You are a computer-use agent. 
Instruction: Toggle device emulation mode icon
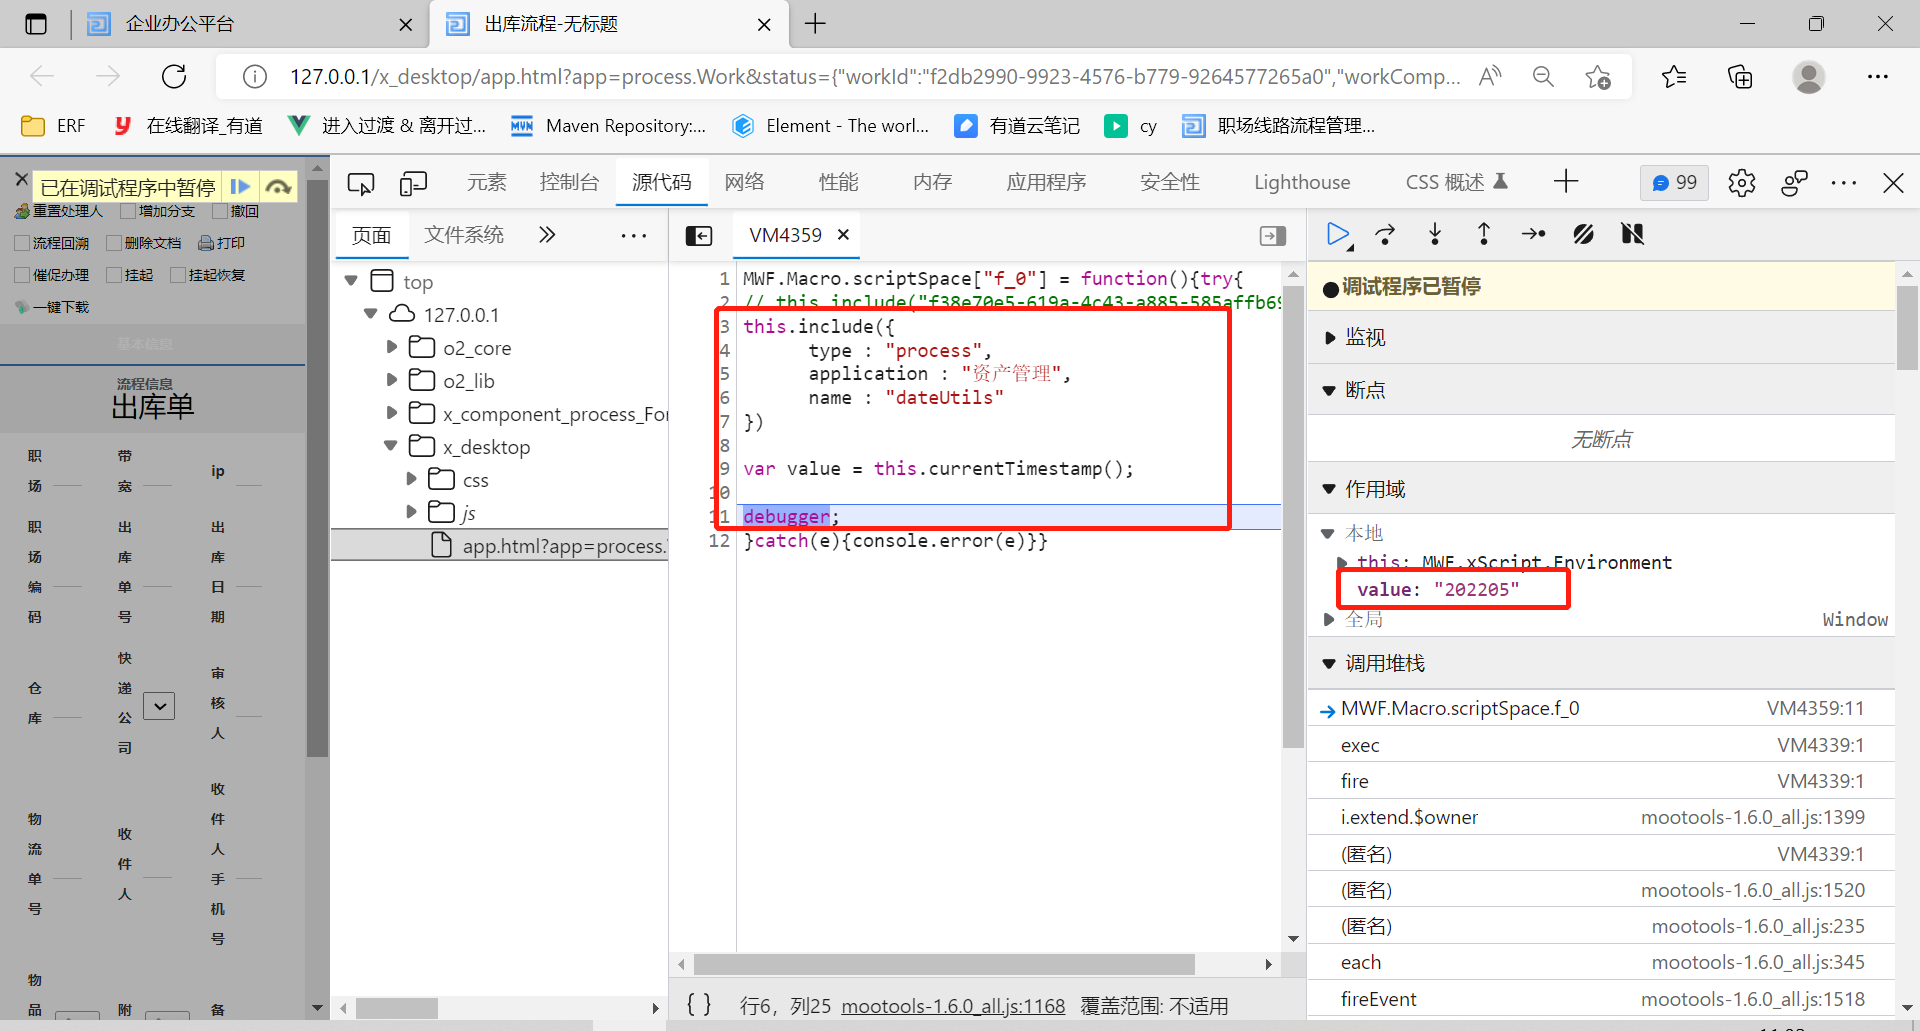(413, 183)
